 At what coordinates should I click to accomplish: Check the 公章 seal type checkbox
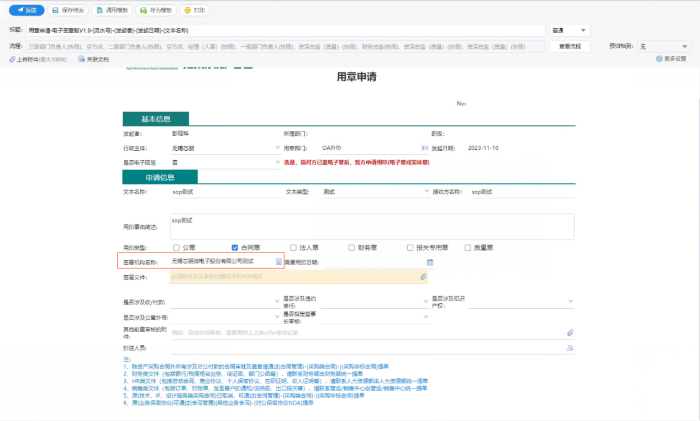[x=177, y=247]
